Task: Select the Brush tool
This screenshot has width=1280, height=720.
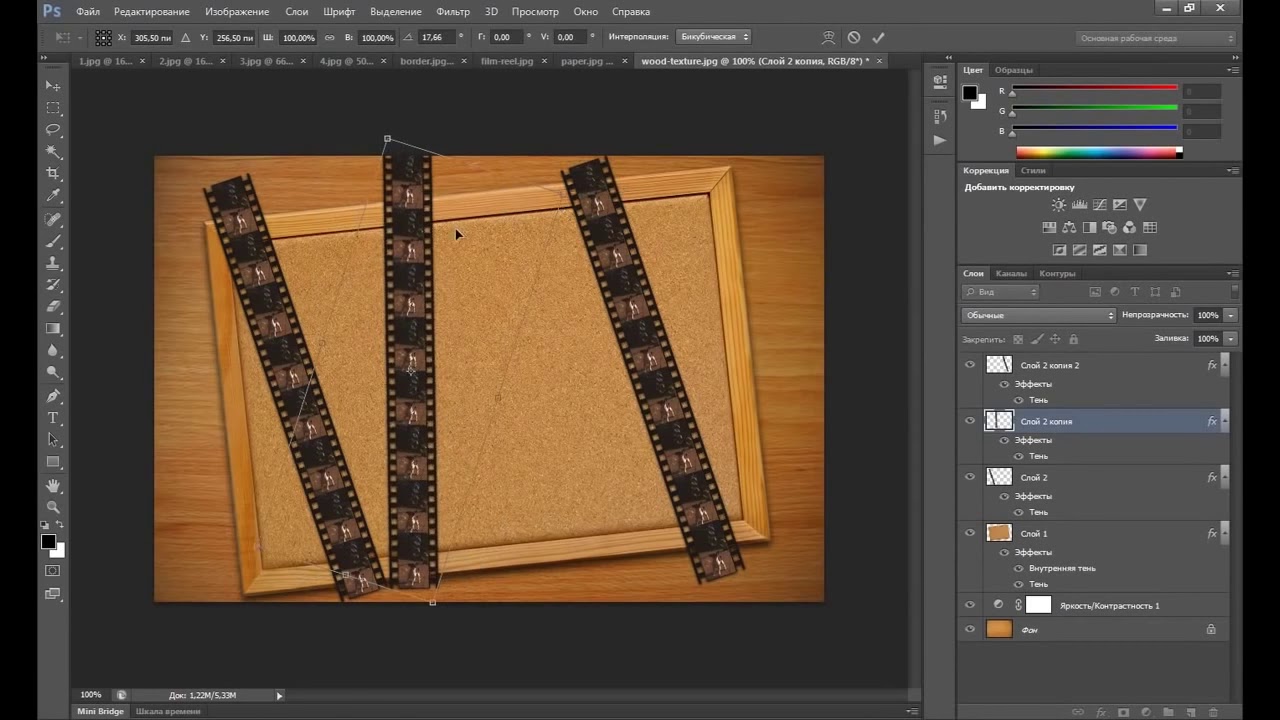Action: pyautogui.click(x=53, y=241)
